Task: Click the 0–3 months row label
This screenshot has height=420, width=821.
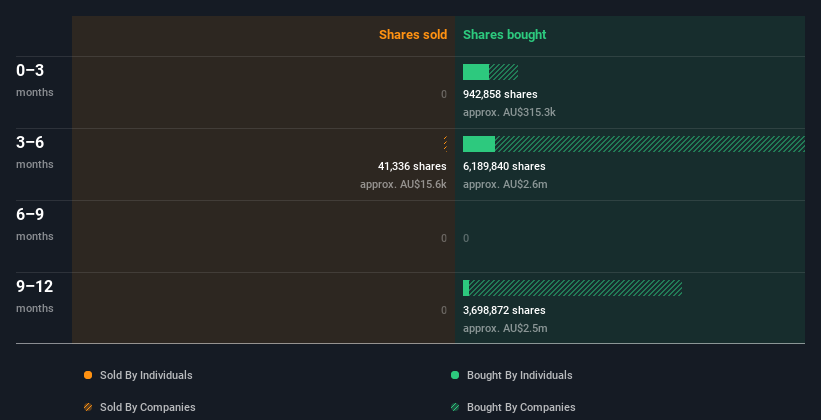Action: (x=35, y=80)
